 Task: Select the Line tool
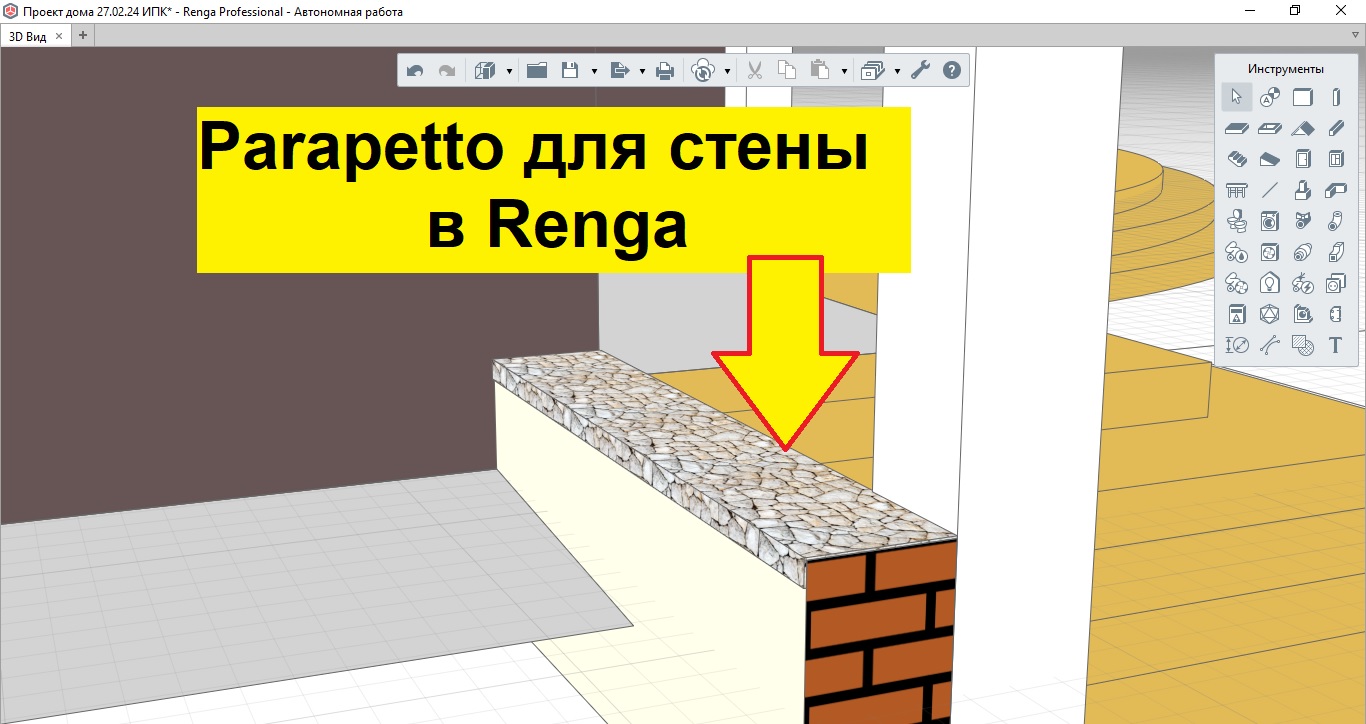tap(1269, 190)
